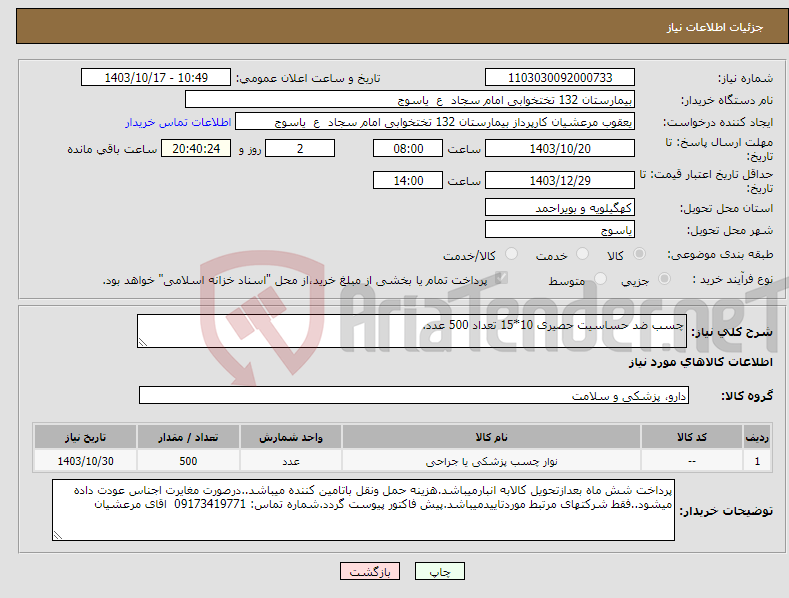Click the deadline hour field 08:00
This screenshot has width=789, height=598.
point(408,148)
